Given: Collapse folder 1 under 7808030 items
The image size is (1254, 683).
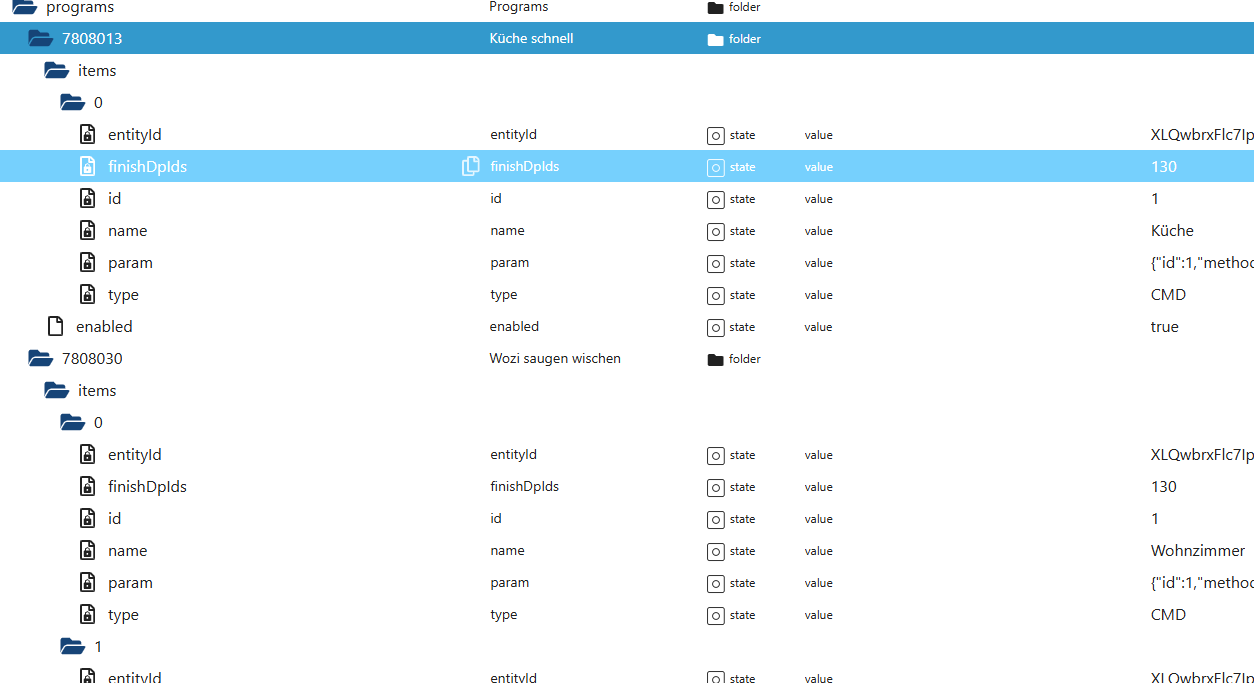Looking at the screenshot, I should coord(72,647).
